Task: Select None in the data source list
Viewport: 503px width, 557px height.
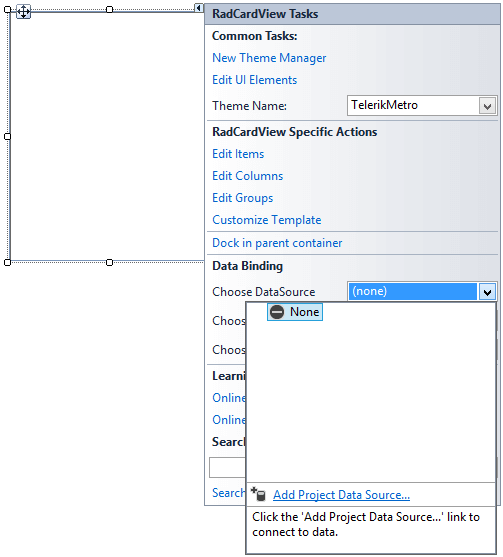Action: (x=295, y=312)
